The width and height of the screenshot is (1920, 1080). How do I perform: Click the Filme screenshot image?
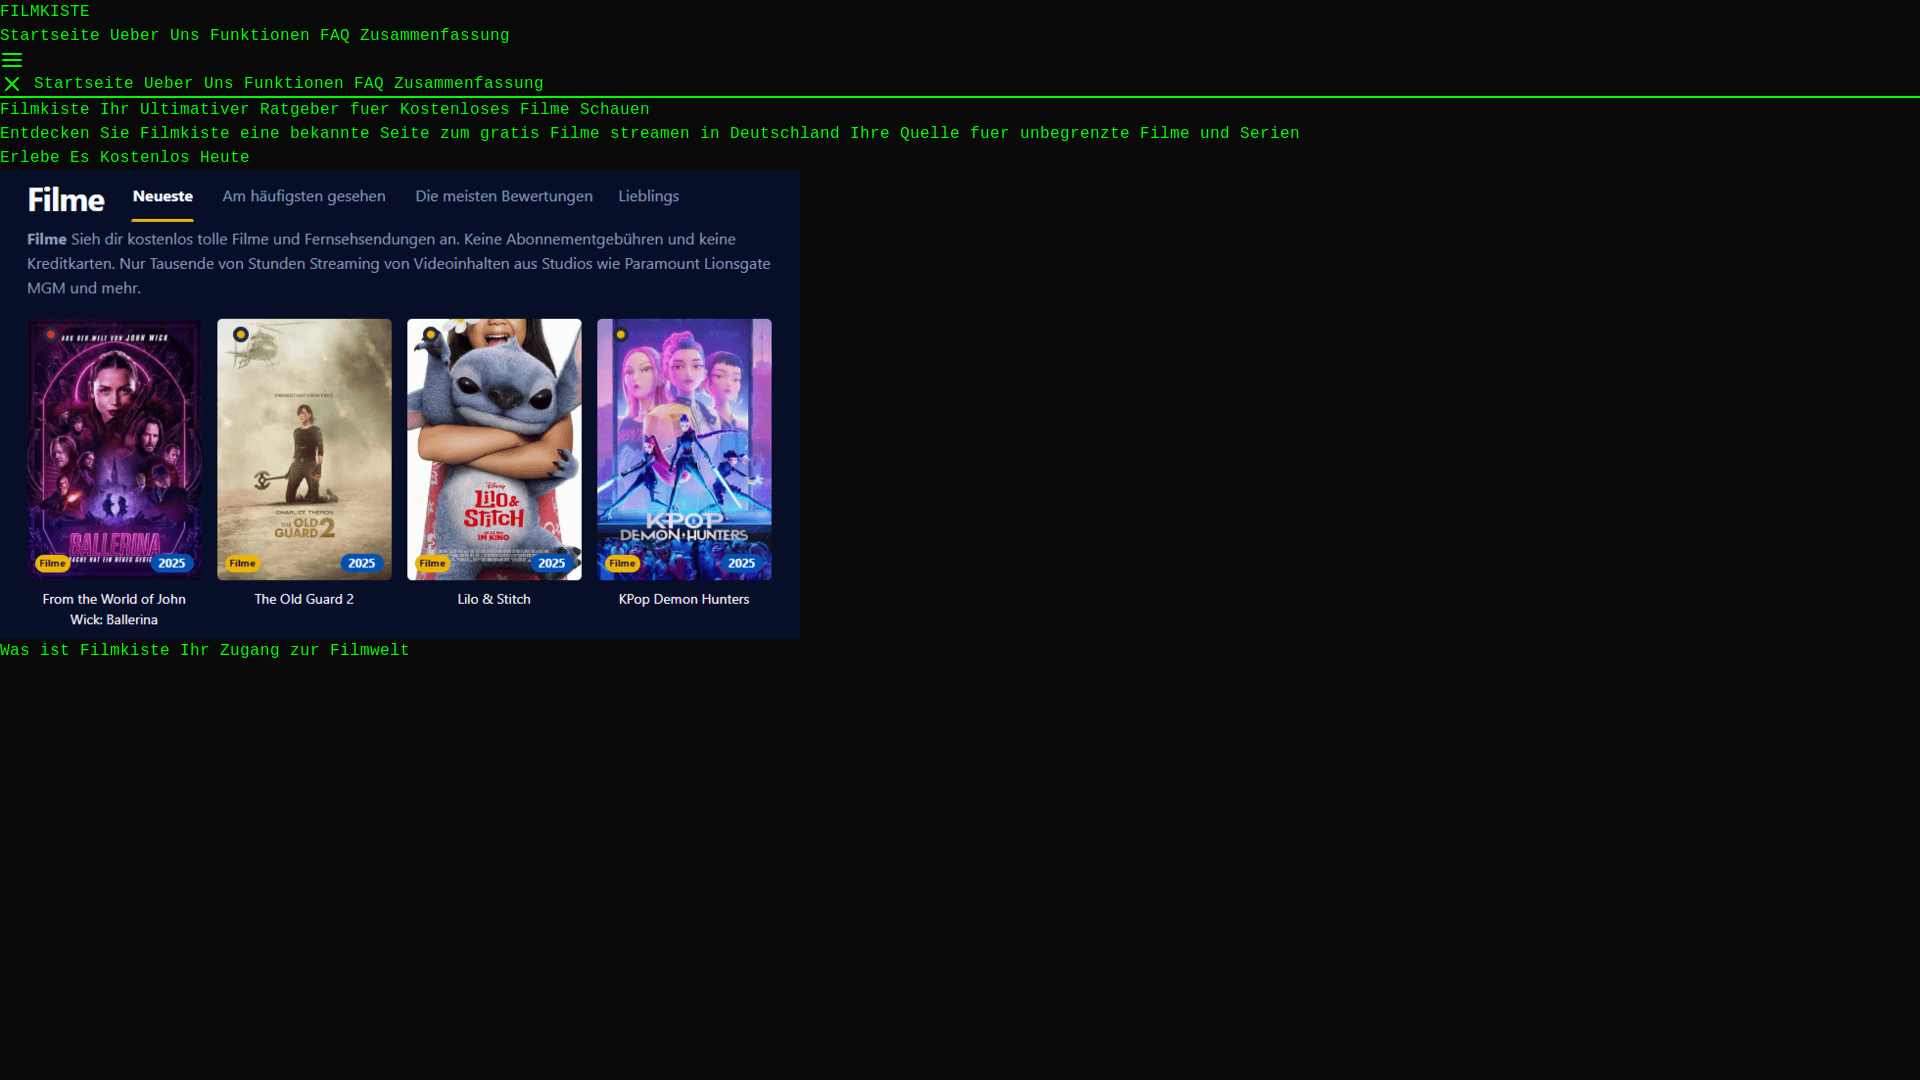coord(400,404)
